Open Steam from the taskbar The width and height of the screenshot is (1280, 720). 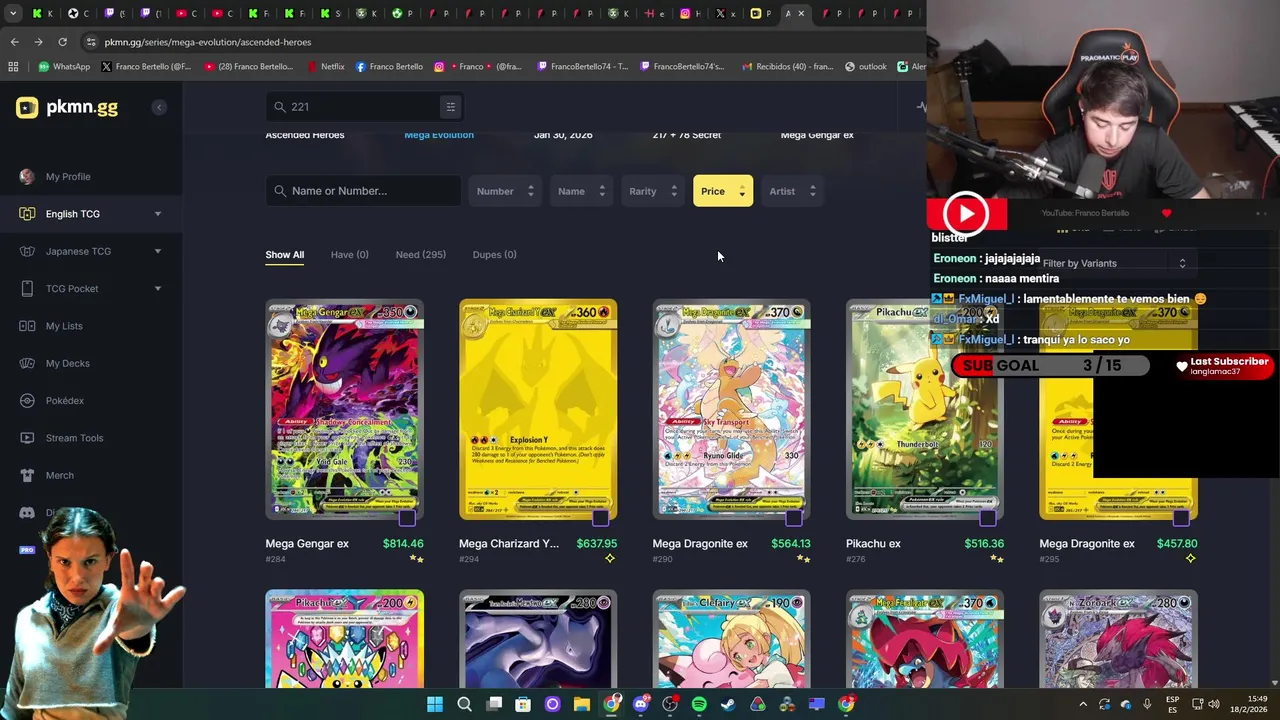point(728,704)
